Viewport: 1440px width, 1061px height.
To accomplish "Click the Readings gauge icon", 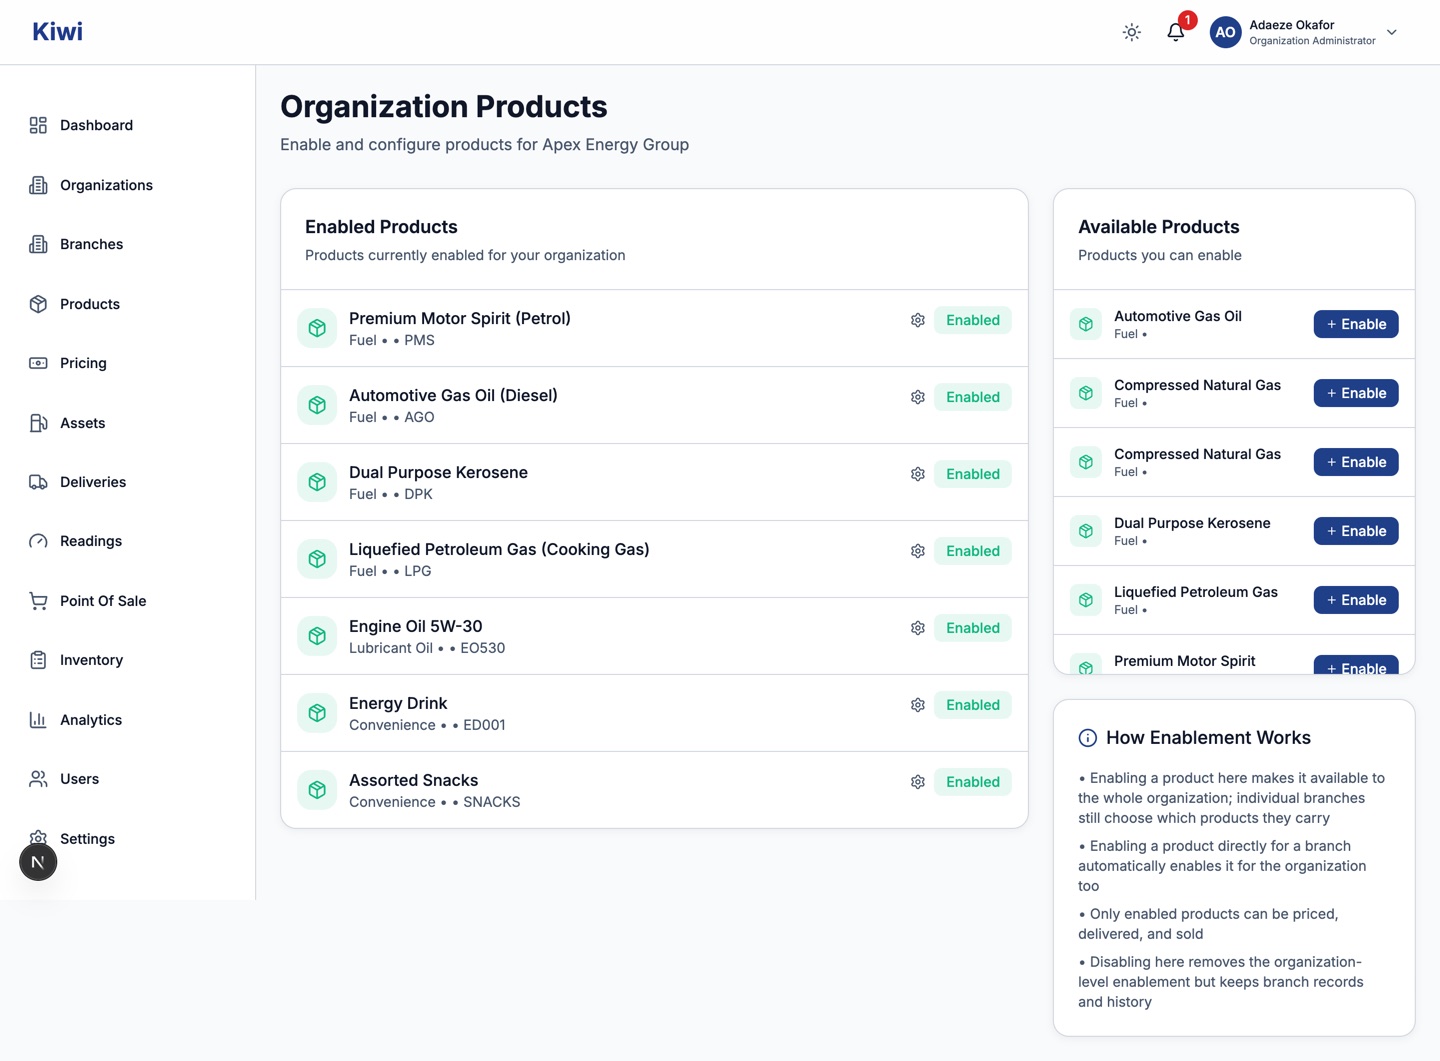I will coord(38,541).
